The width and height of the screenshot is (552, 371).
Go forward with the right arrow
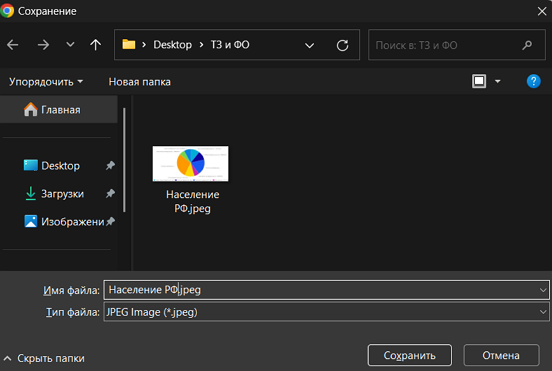(x=43, y=45)
